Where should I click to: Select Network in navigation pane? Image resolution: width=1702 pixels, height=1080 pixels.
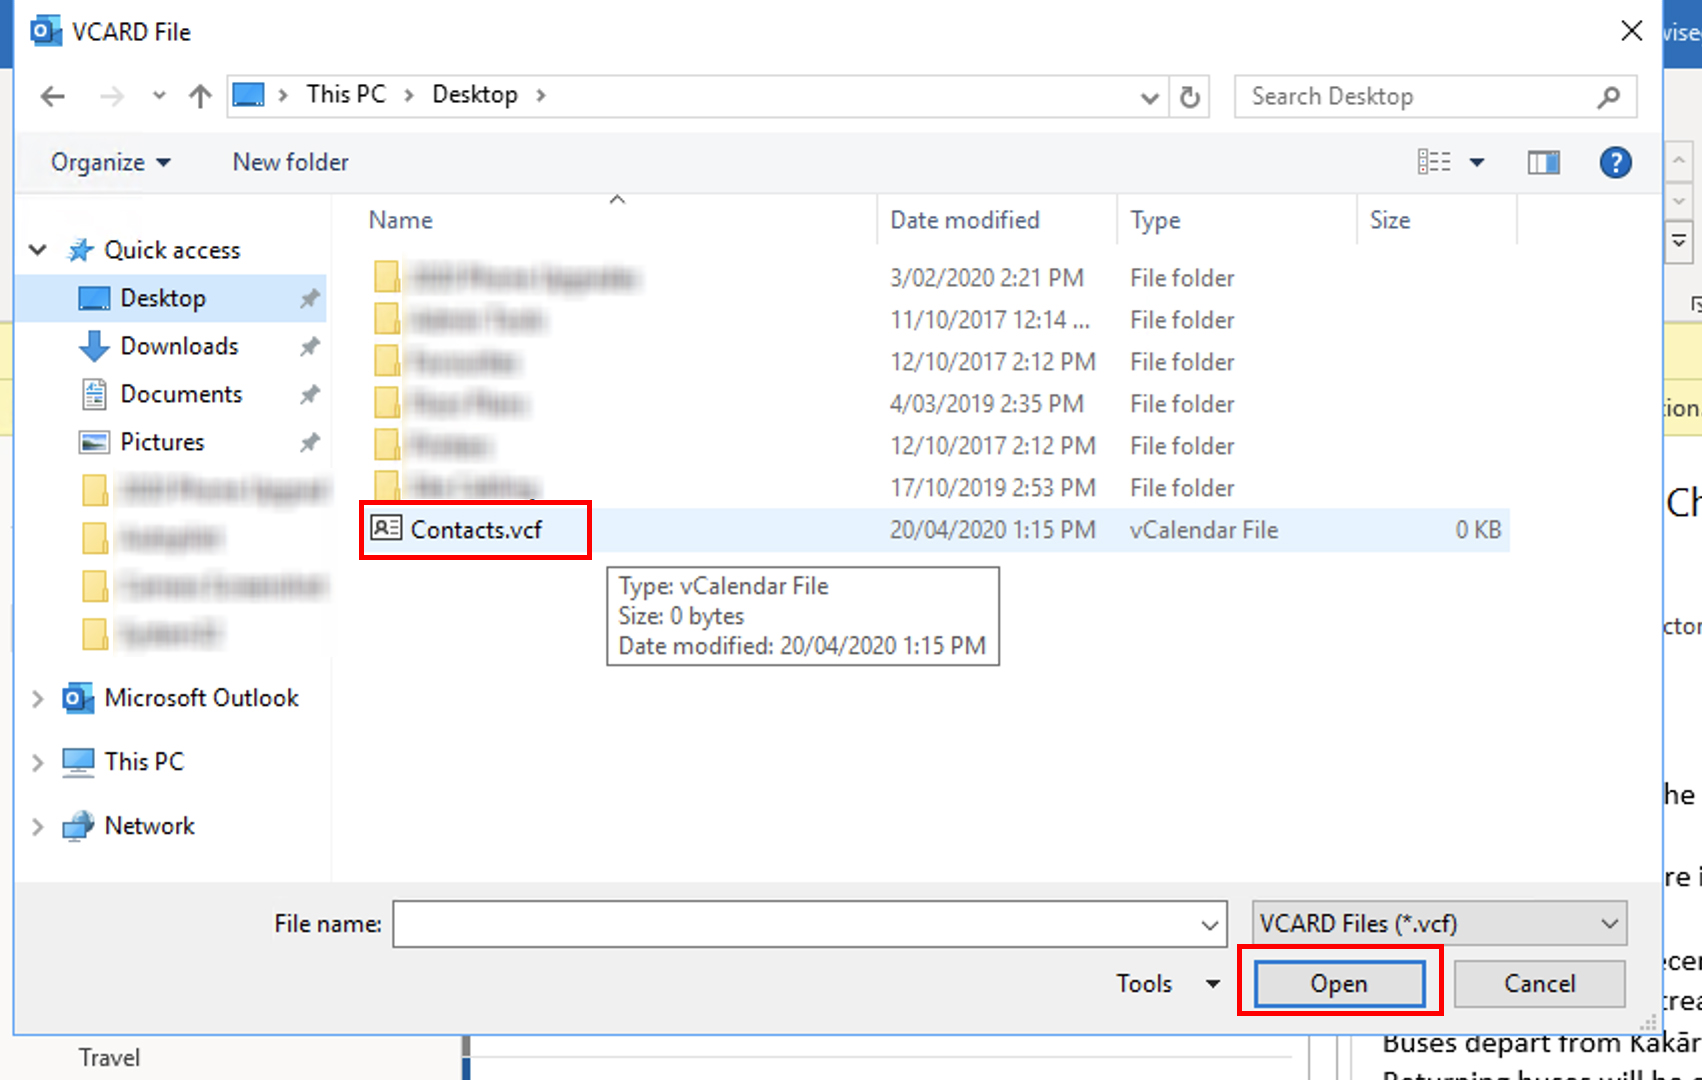coord(149,826)
